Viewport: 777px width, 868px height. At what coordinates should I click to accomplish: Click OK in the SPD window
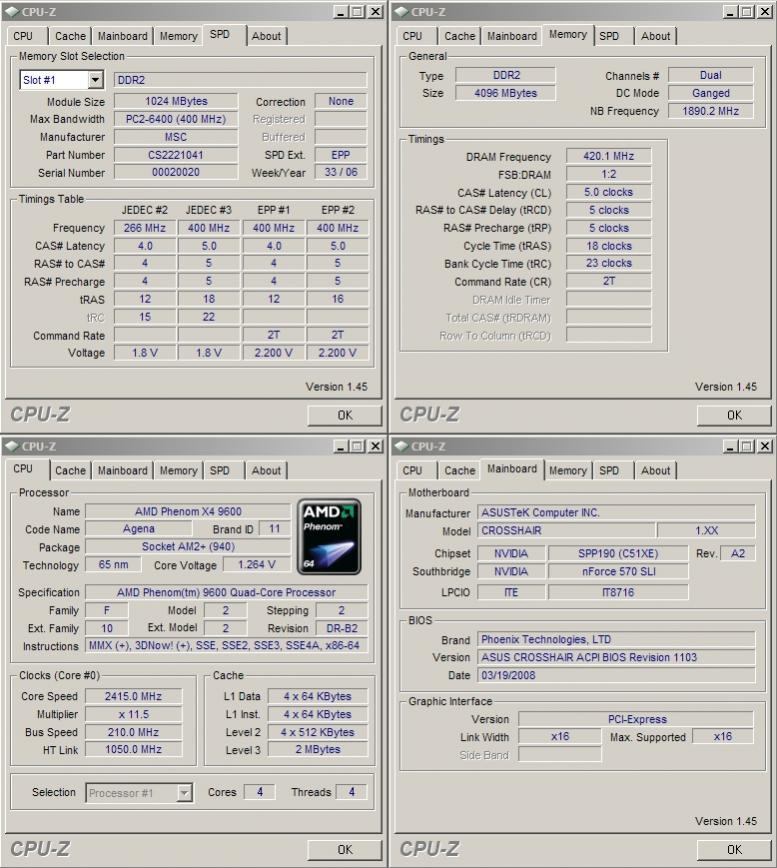coord(345,415)
